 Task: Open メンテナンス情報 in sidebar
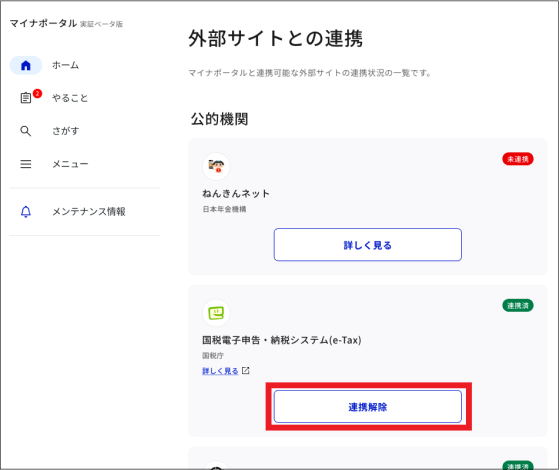[89, 211]
